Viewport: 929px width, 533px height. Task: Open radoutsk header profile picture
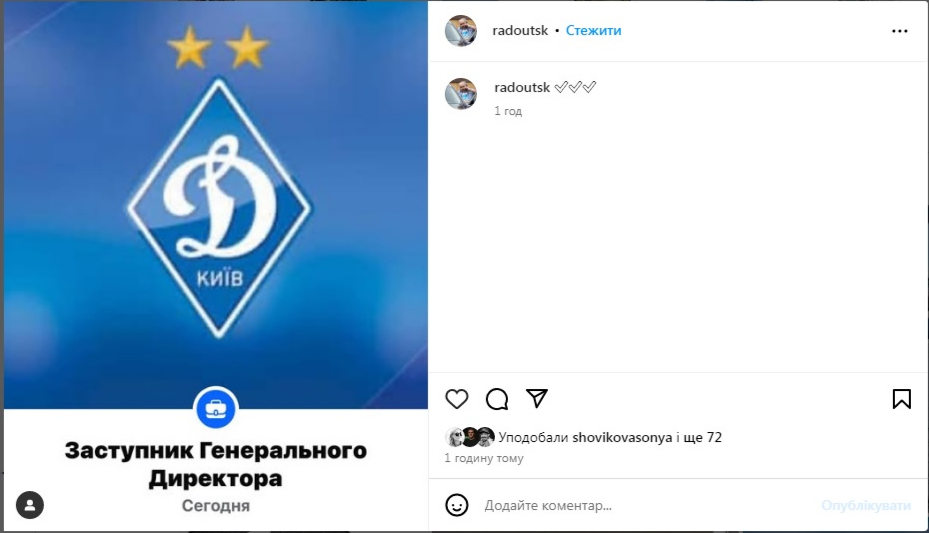coord(461,31)
